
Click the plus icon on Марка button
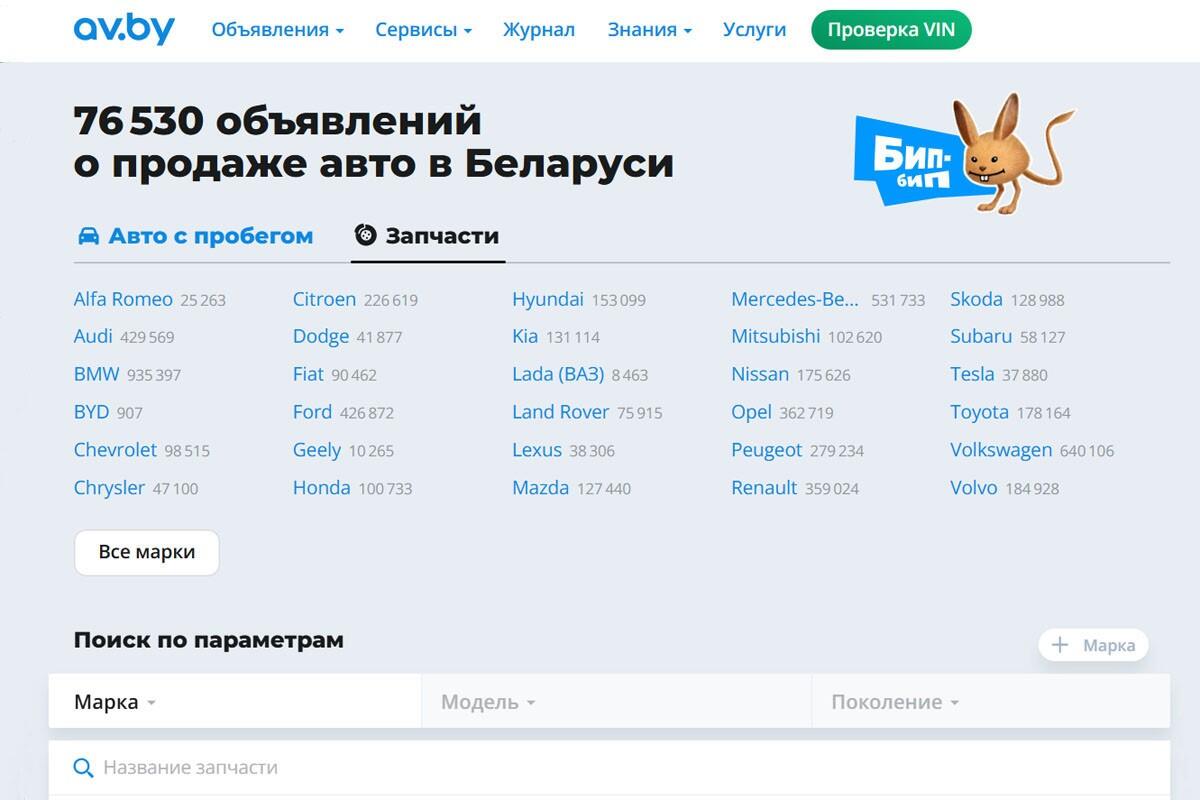click(1061, 645)
